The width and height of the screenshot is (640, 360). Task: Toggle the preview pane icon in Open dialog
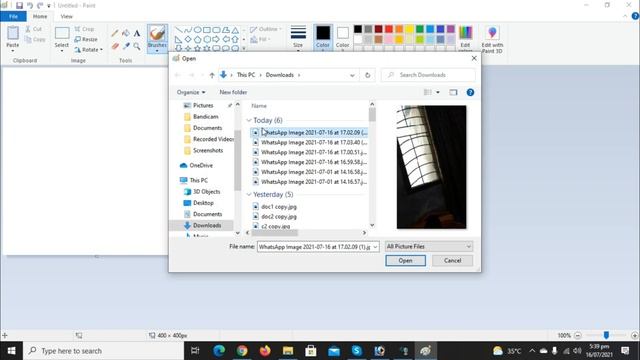point(453,92)
